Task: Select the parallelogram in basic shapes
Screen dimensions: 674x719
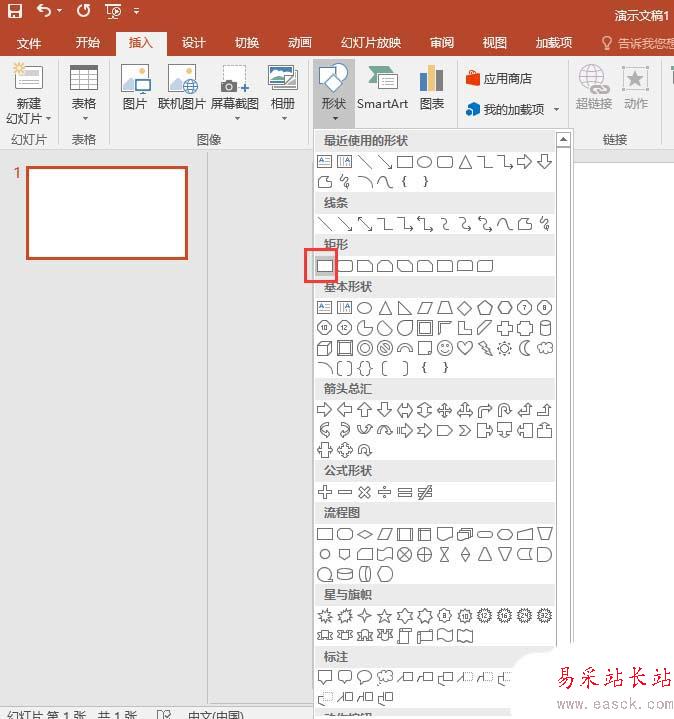Action: [x=425, y=308]
